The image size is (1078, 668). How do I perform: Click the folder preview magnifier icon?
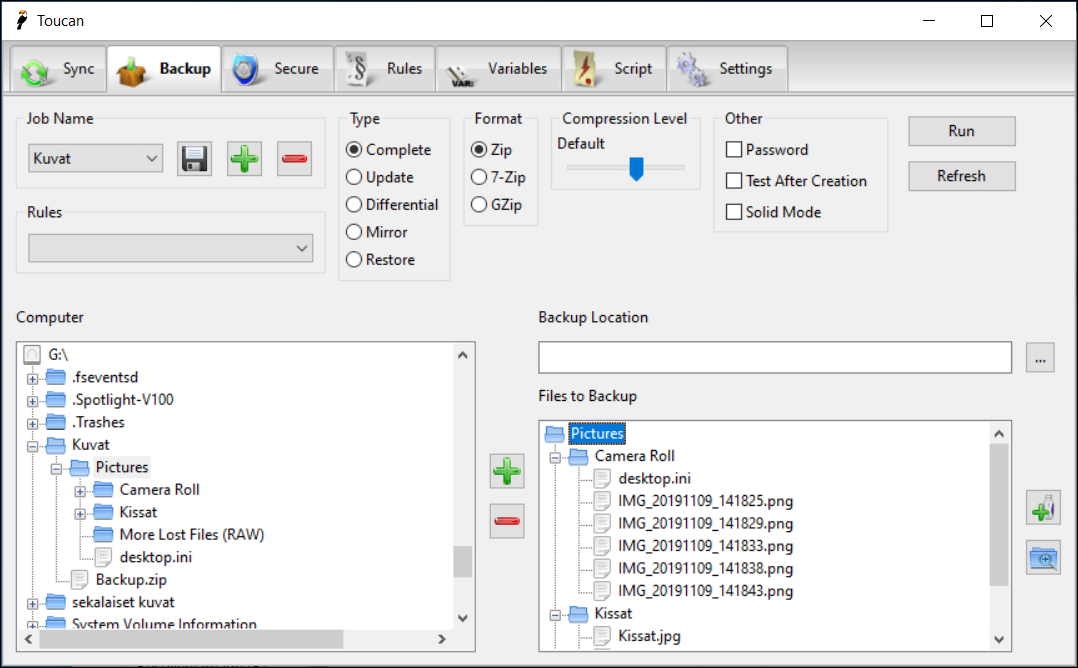pos(1043,558)
